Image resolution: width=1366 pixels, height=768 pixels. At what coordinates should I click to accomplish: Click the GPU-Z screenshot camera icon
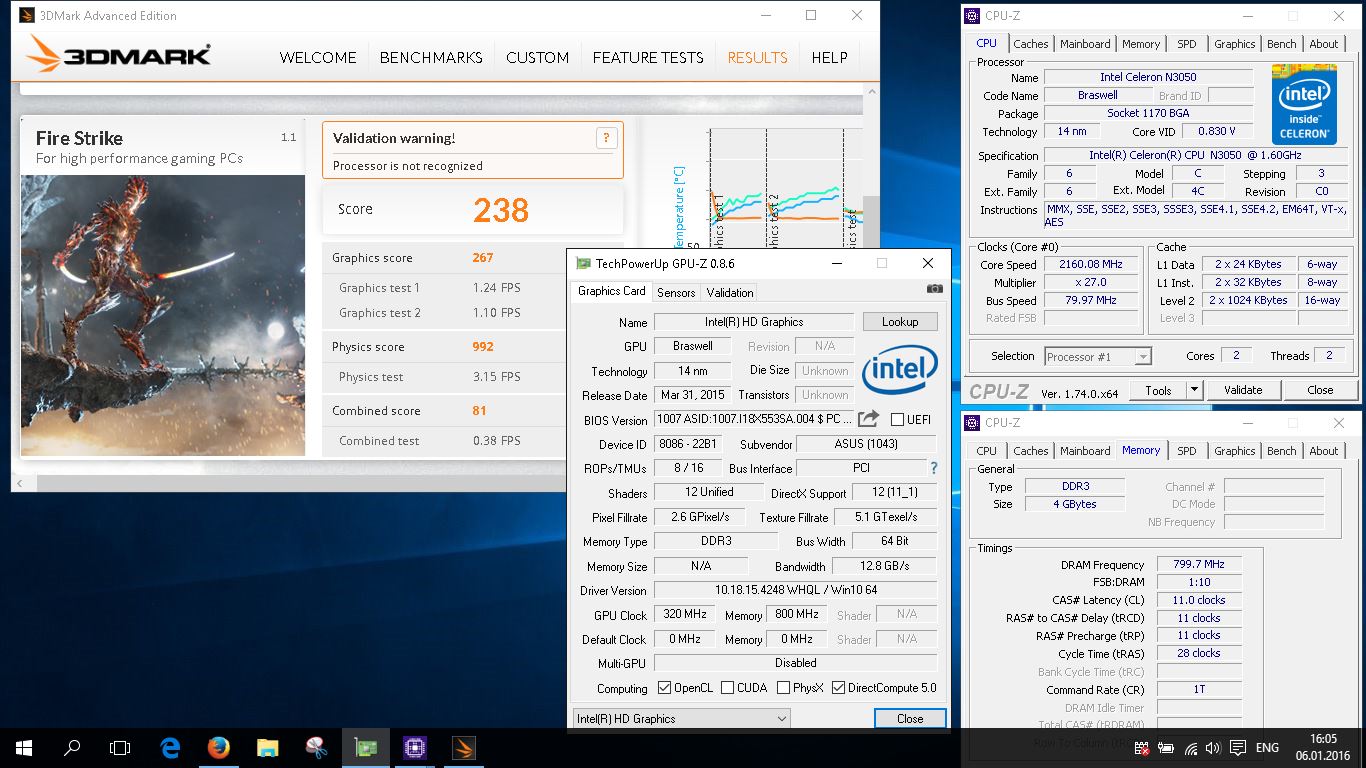tap(934, 289)
